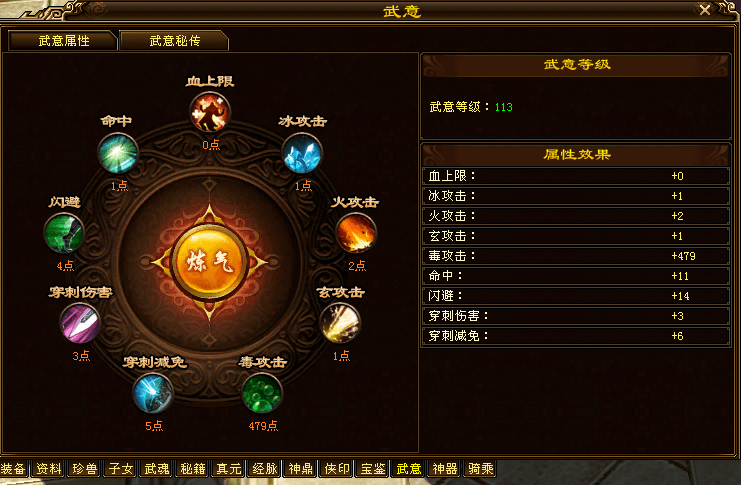The width and height of the screenshot is (741, 485).
Task: Select the purple 穿刺伤害 orb
Action: pos(80,323)
